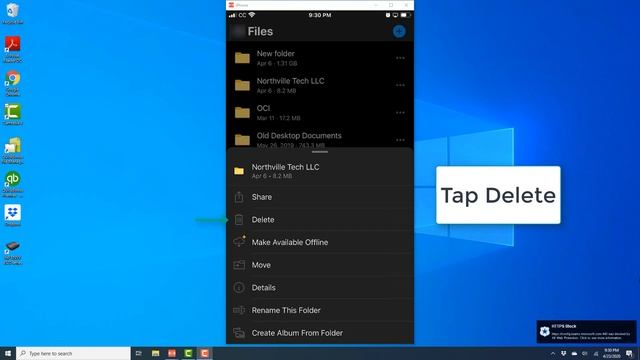
Task: Open Google Chrome desktop shortcut
Action: click(x=13, y=83)
